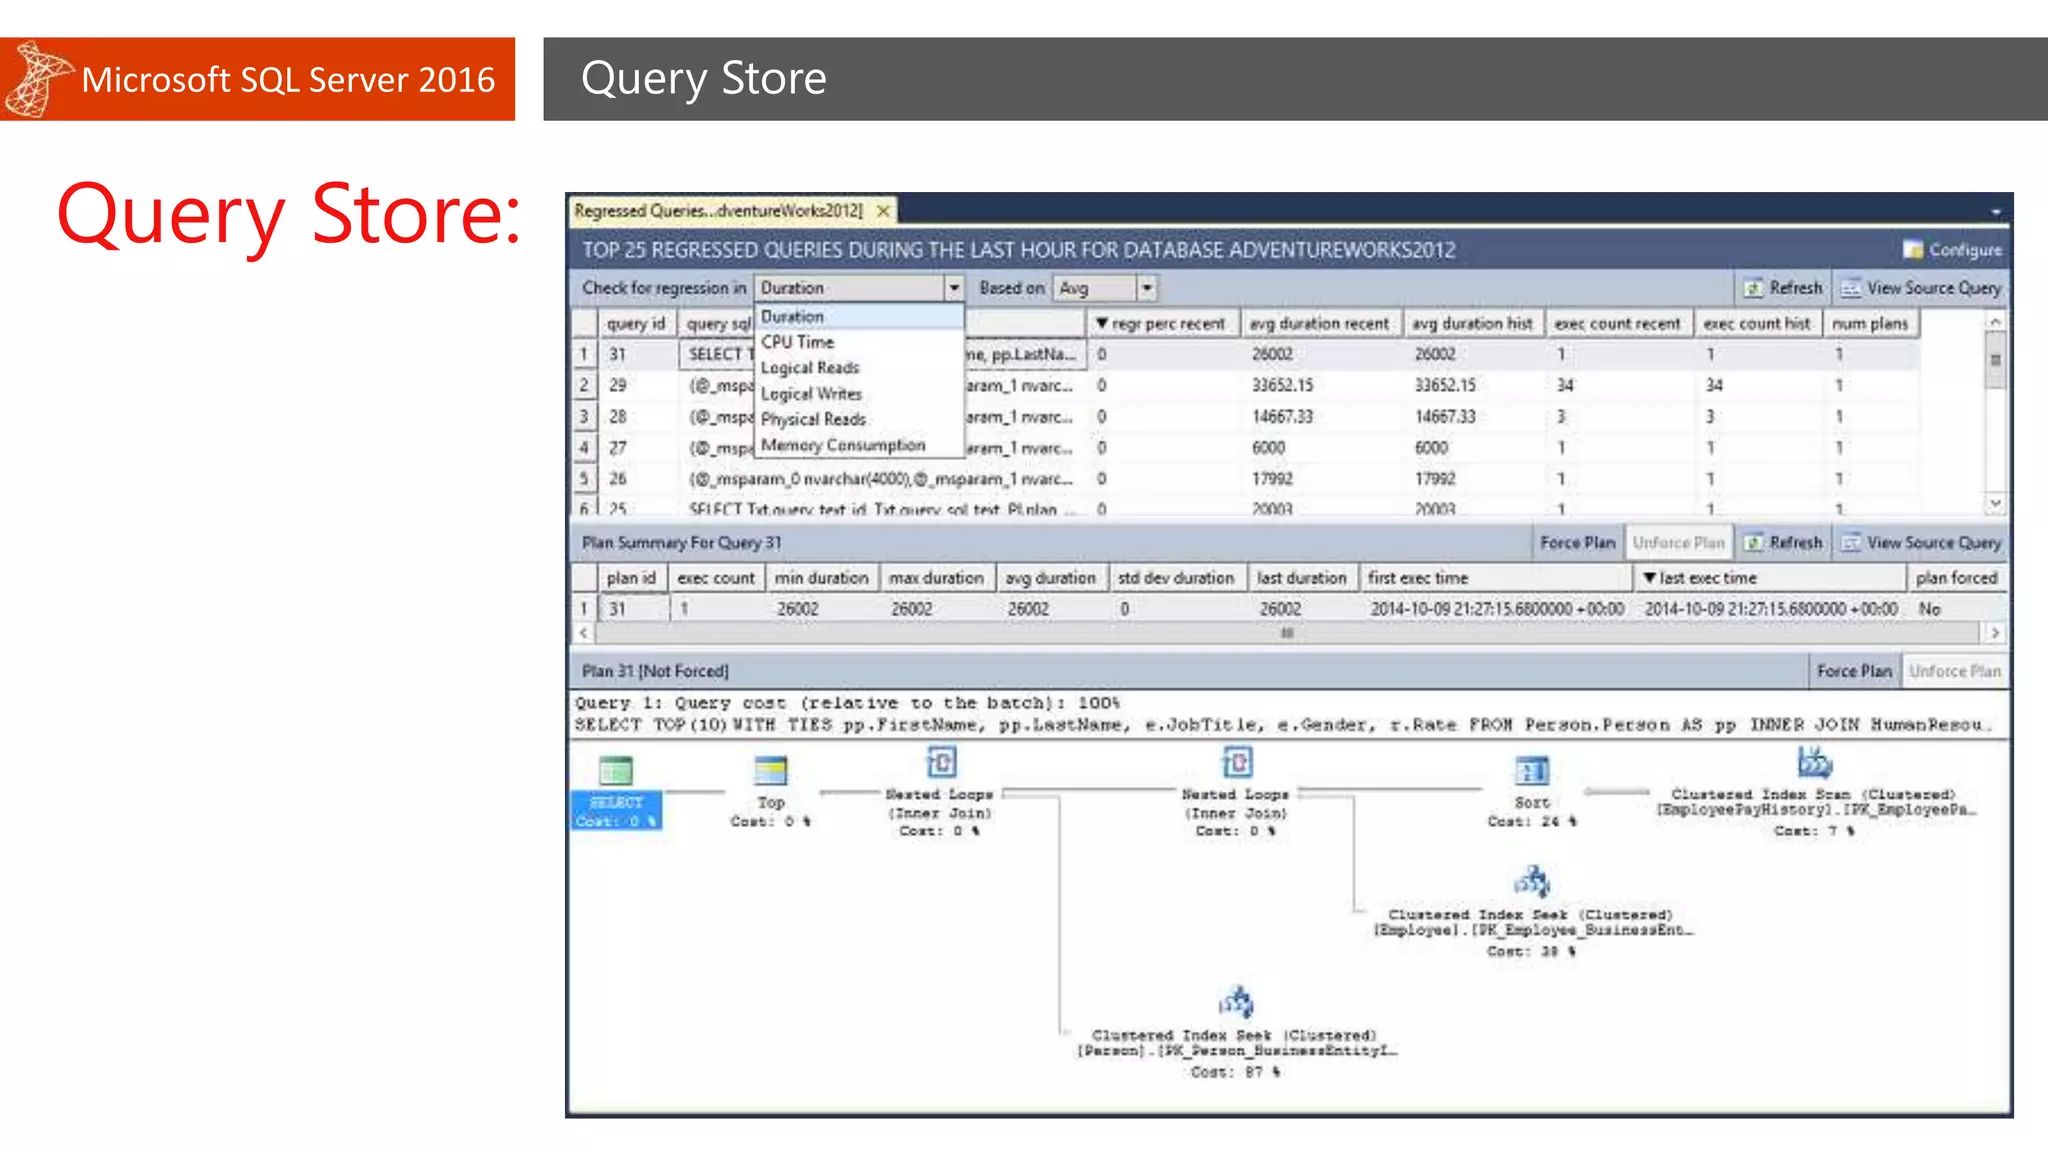Choose Memory Consumption in the dropdown list
2048x1152 pixels.
tap(858, 445)
